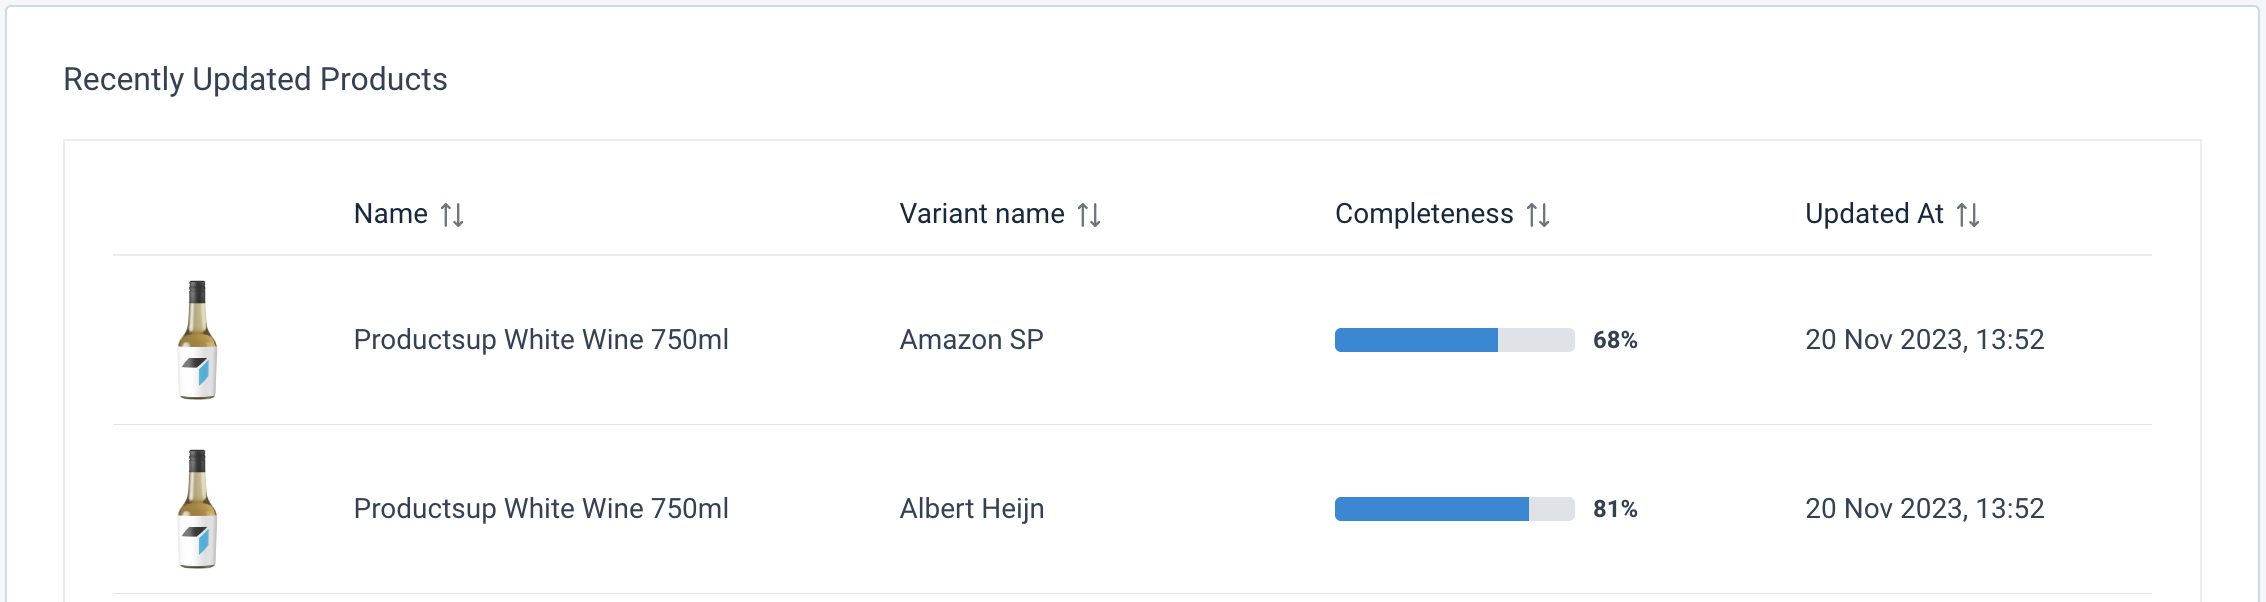Sort by Completeness using the arrows icon
Image resolution: width=2266 pixels, height=602 pixels.
pos(1538,215)
